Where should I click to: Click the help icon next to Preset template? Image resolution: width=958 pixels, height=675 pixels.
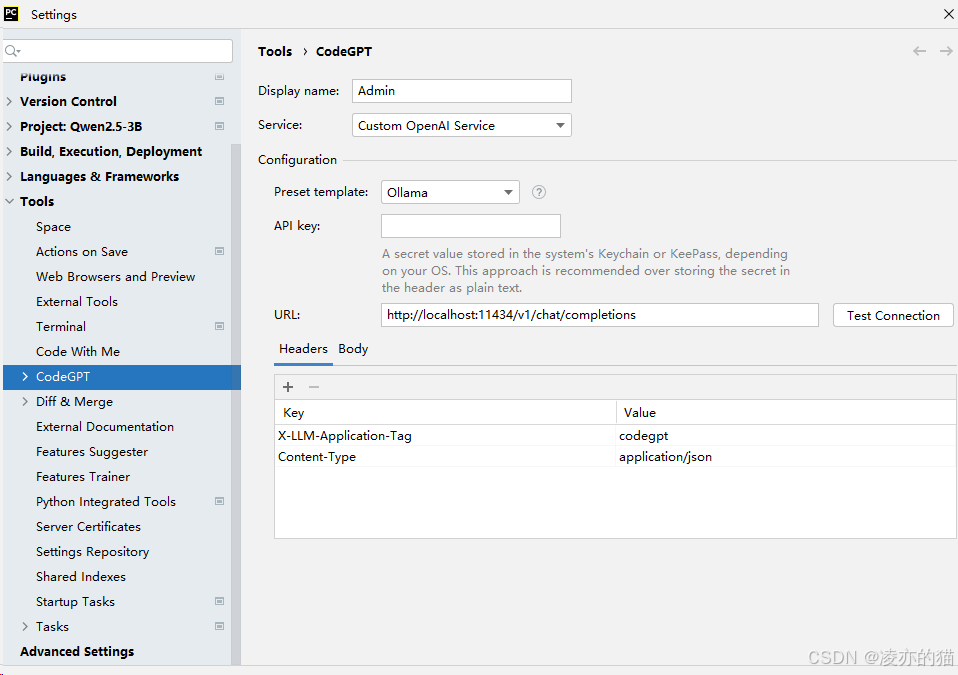pos(538,192)
